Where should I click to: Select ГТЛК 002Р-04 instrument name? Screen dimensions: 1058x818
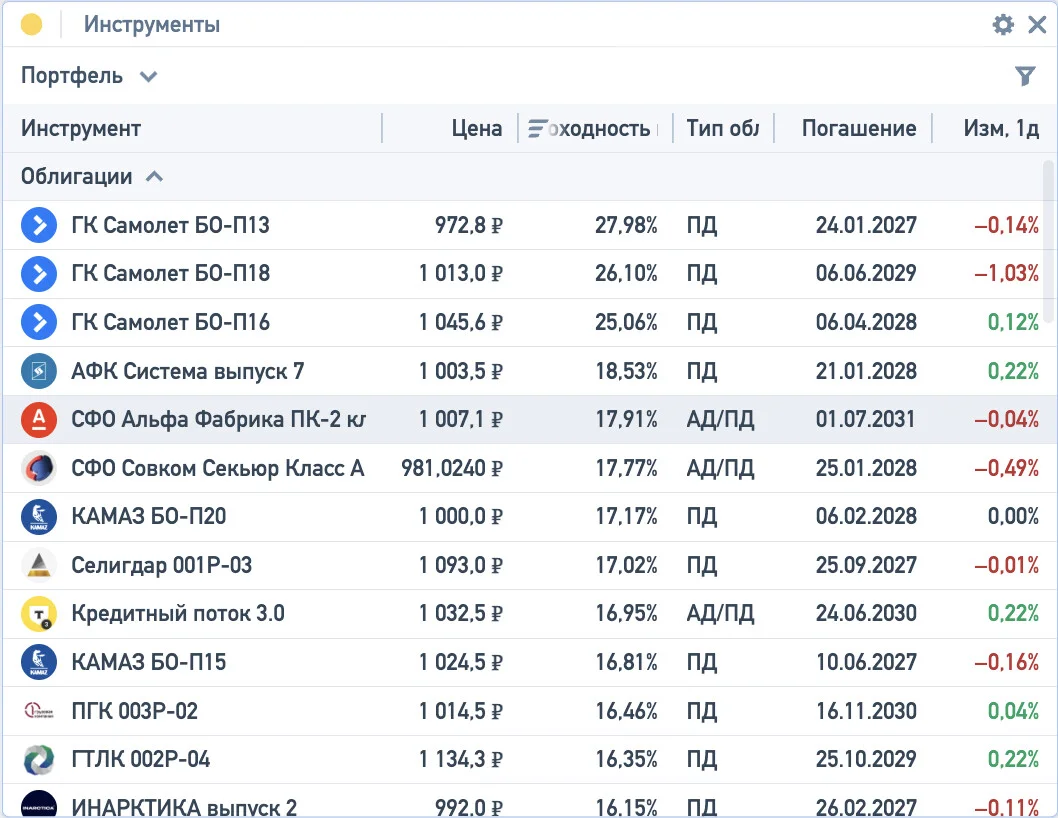point(141,759)
